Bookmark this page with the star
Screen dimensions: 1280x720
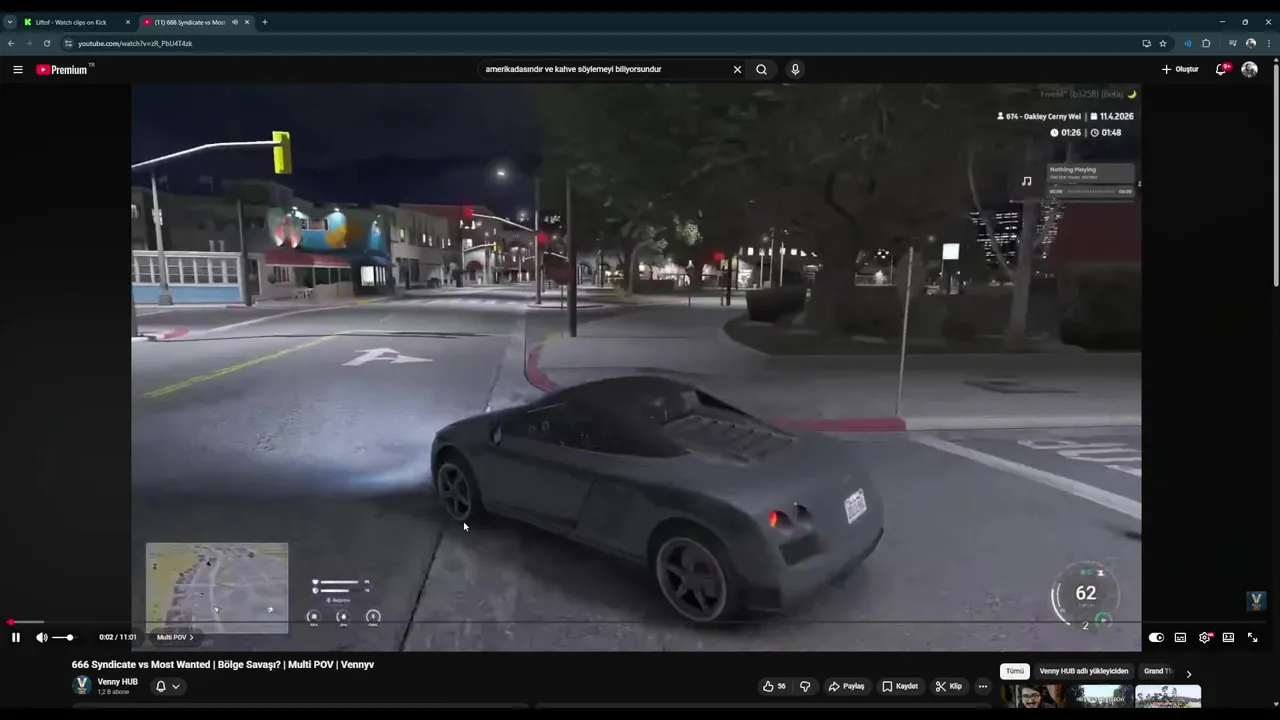(x=1163, y=43)
